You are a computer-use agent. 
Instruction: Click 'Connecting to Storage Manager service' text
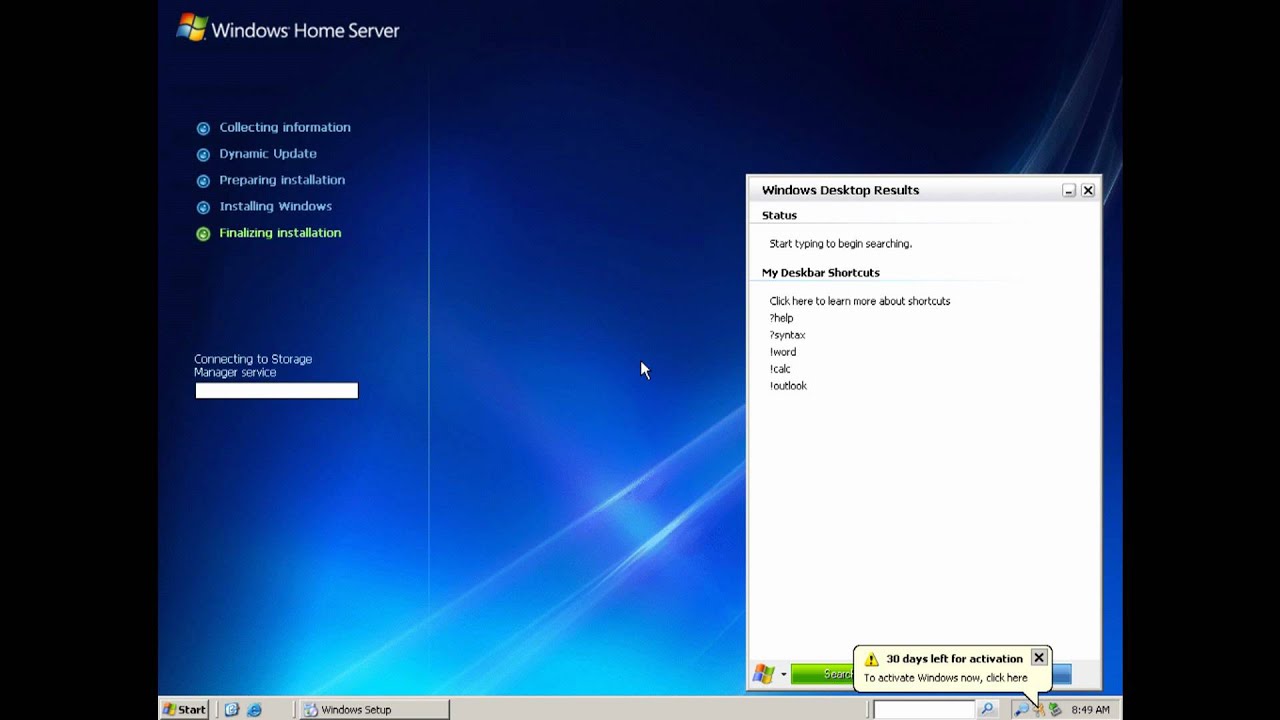pos(253,365)
